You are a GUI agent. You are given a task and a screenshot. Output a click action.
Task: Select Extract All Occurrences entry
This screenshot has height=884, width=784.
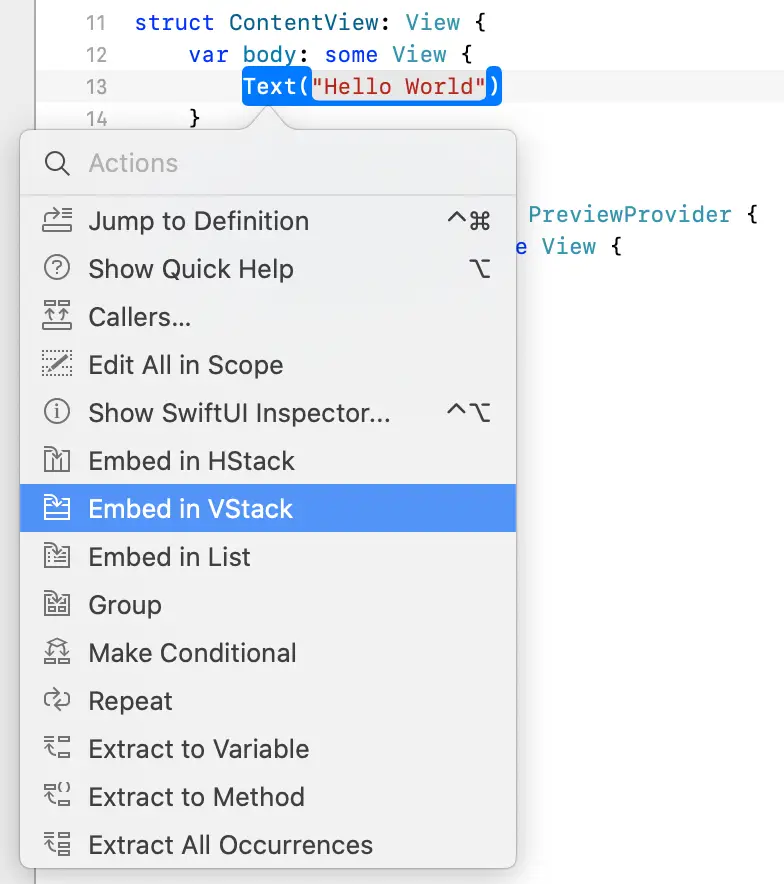coord(268,845)
